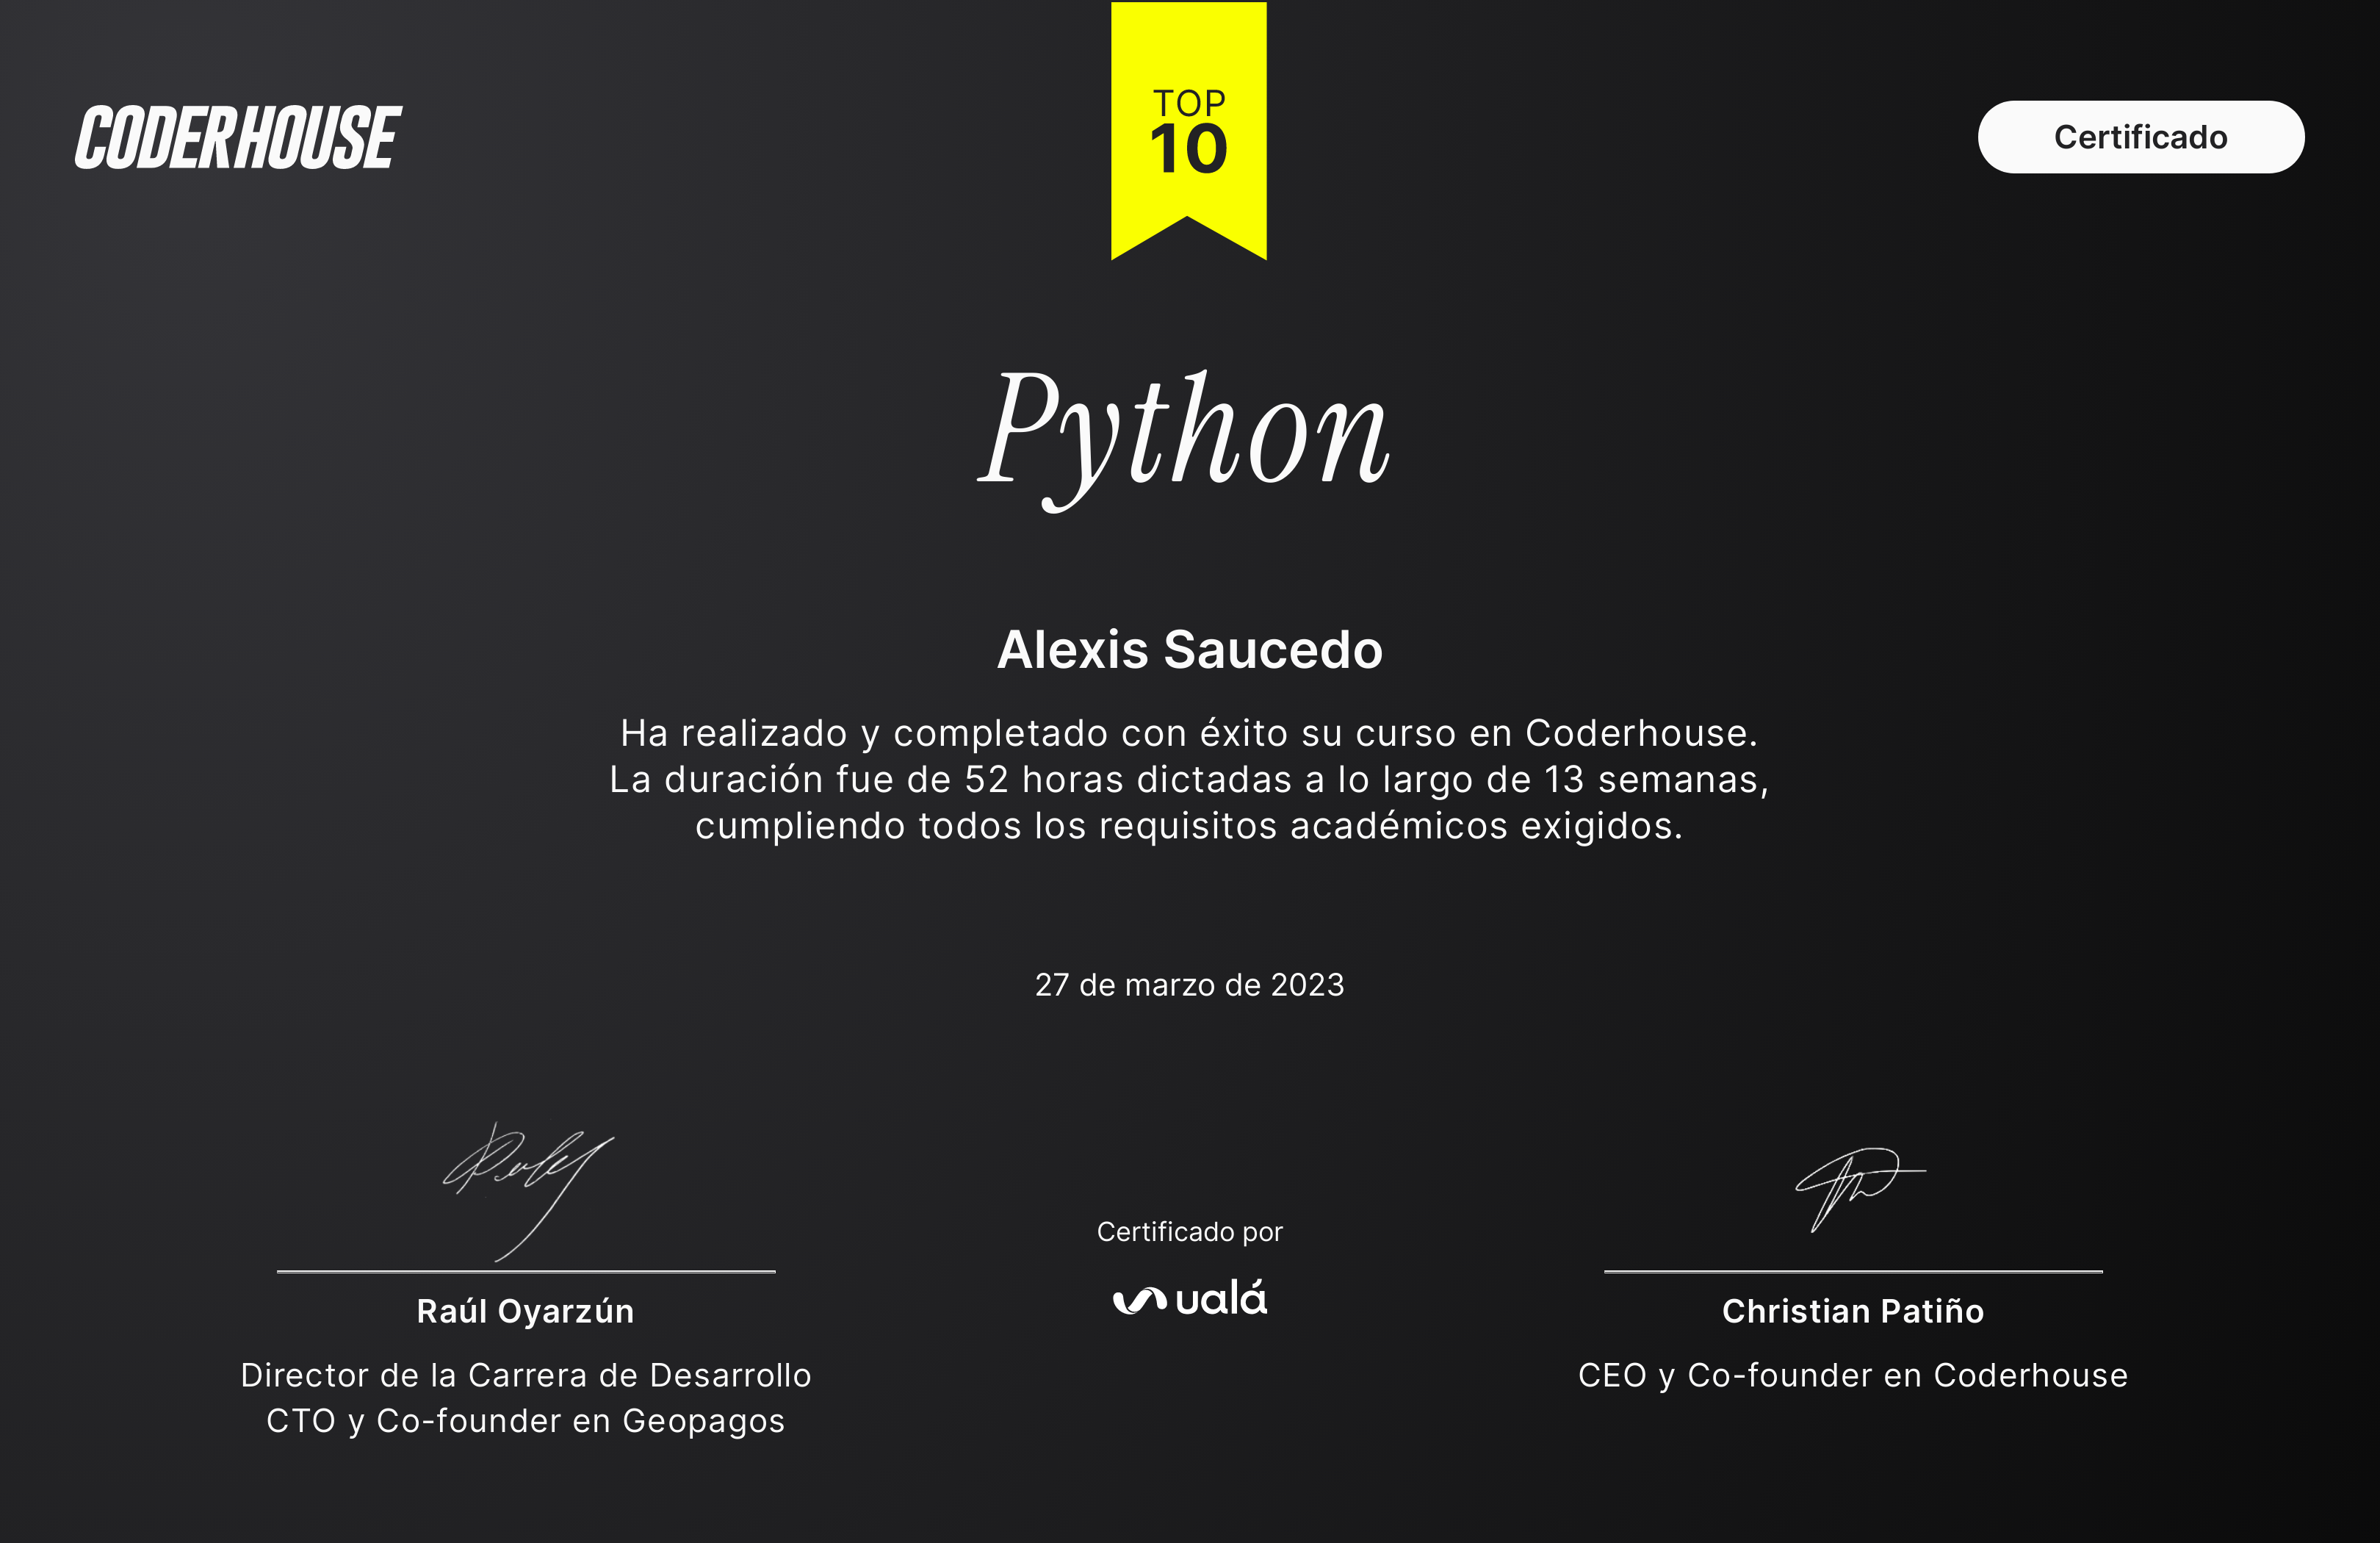Screen dimensions: 2380x1543
Task: Click the name Raúl Oyarzún
Action: tap(525, 1311)
